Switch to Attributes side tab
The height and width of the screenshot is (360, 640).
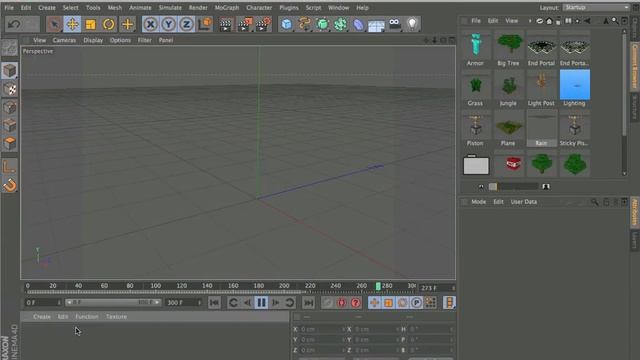click(x=635, y=212)
